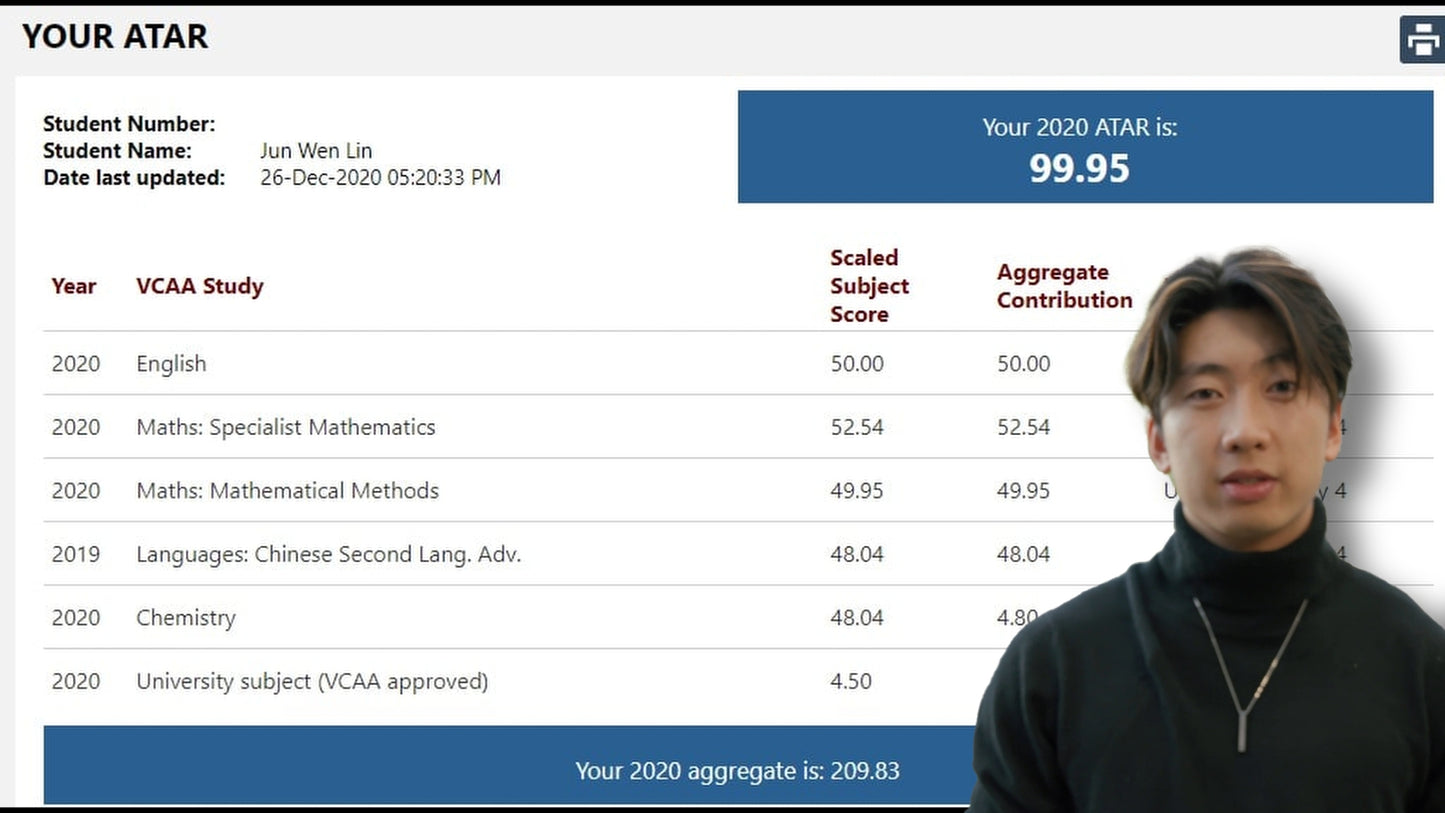Click the Year column header
This screenshot has height=813, width=1445.
[74, 286]
